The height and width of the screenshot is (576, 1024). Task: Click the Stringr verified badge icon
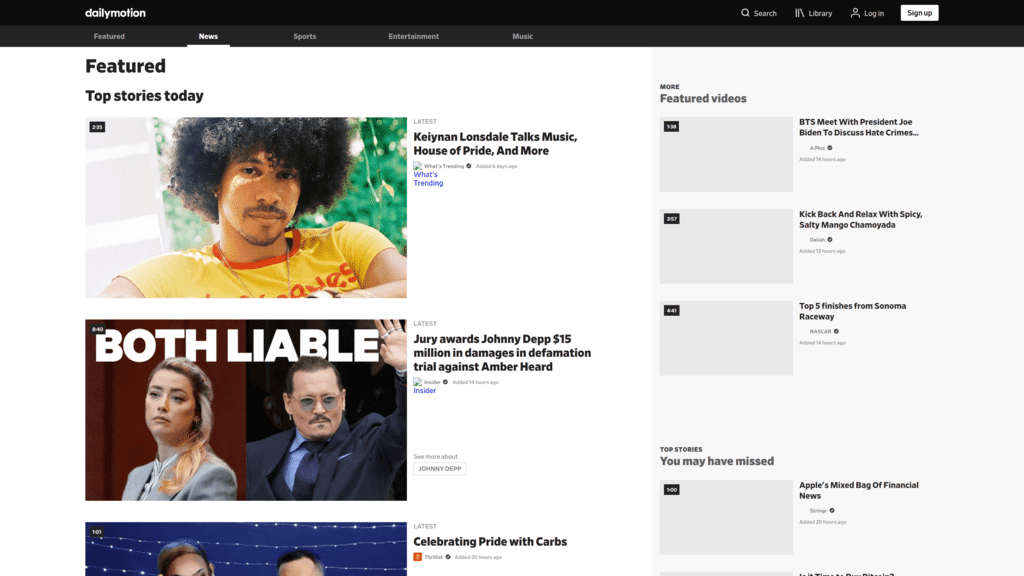point(832,511)
